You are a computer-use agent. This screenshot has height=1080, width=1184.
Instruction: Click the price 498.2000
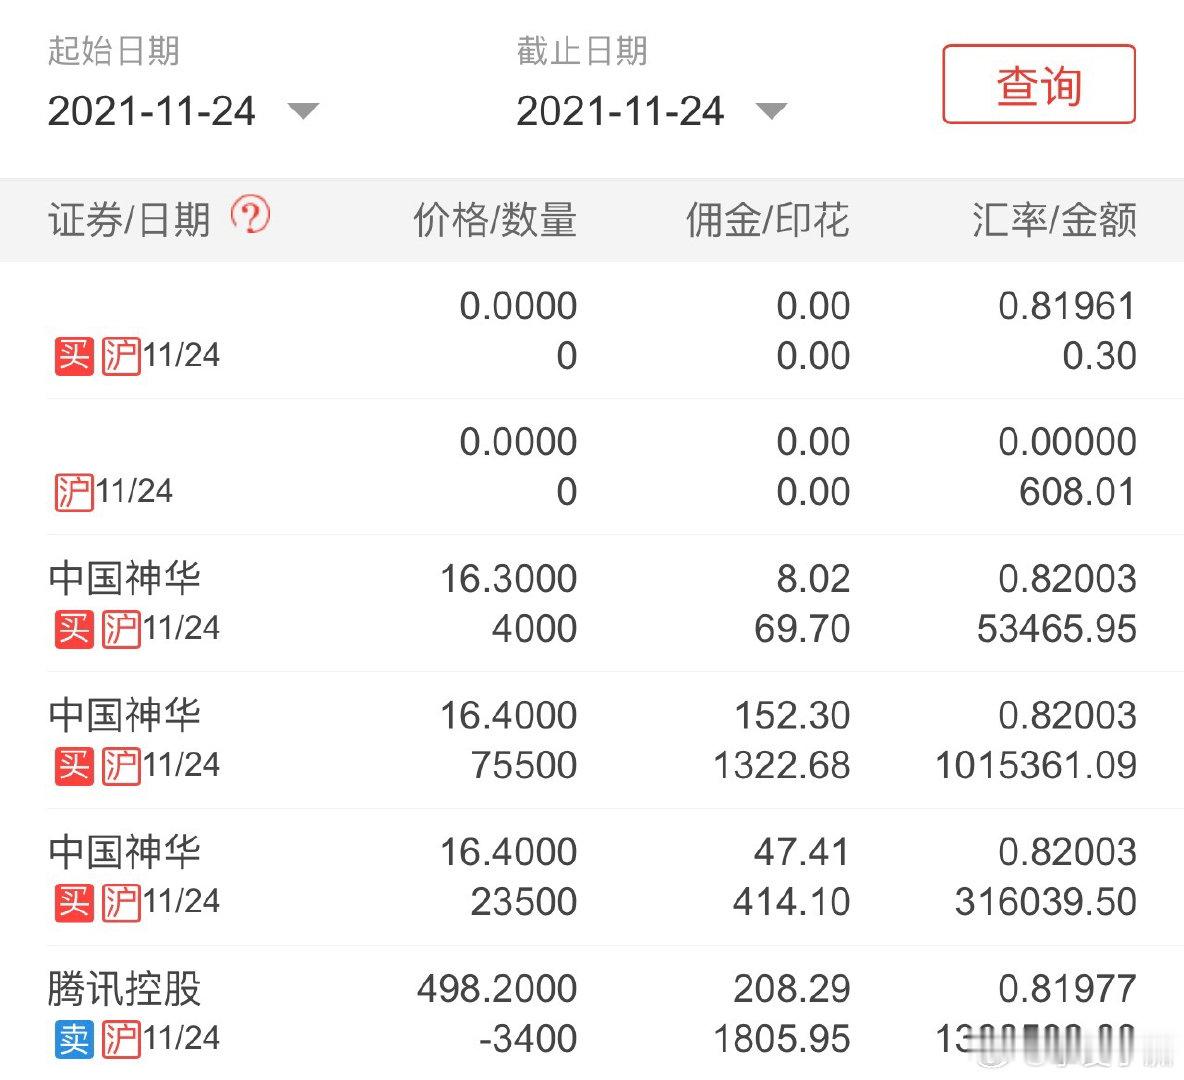click(x=497, y=989)
